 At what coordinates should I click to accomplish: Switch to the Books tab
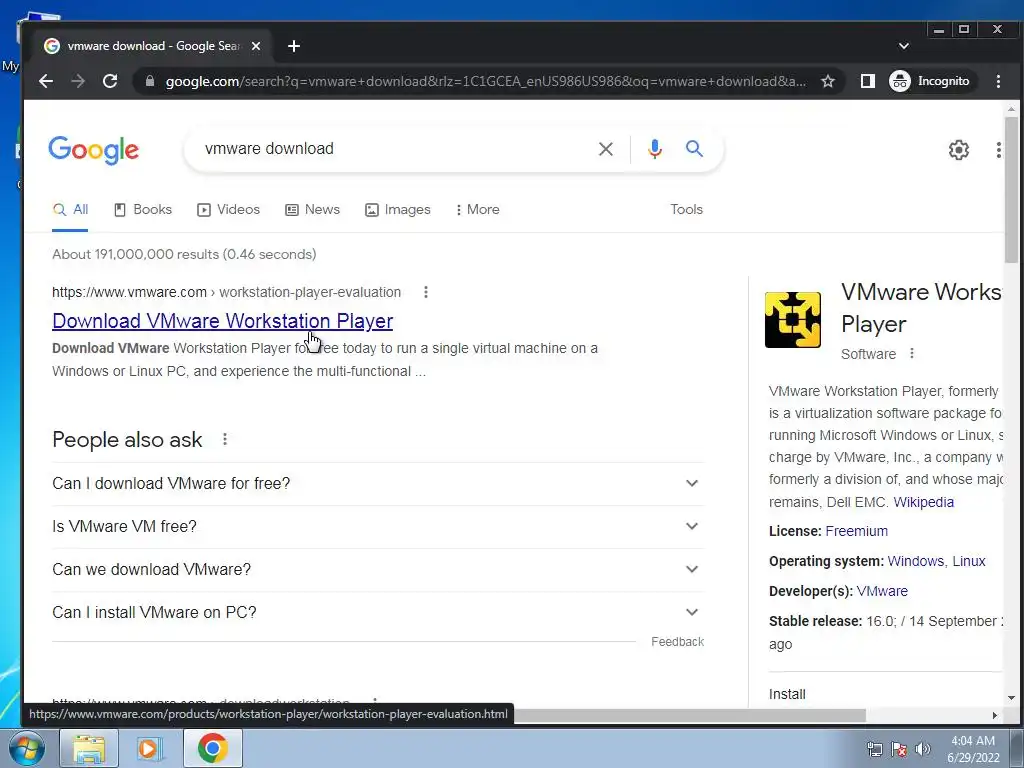pyautogui.click(x=143, y=210)
